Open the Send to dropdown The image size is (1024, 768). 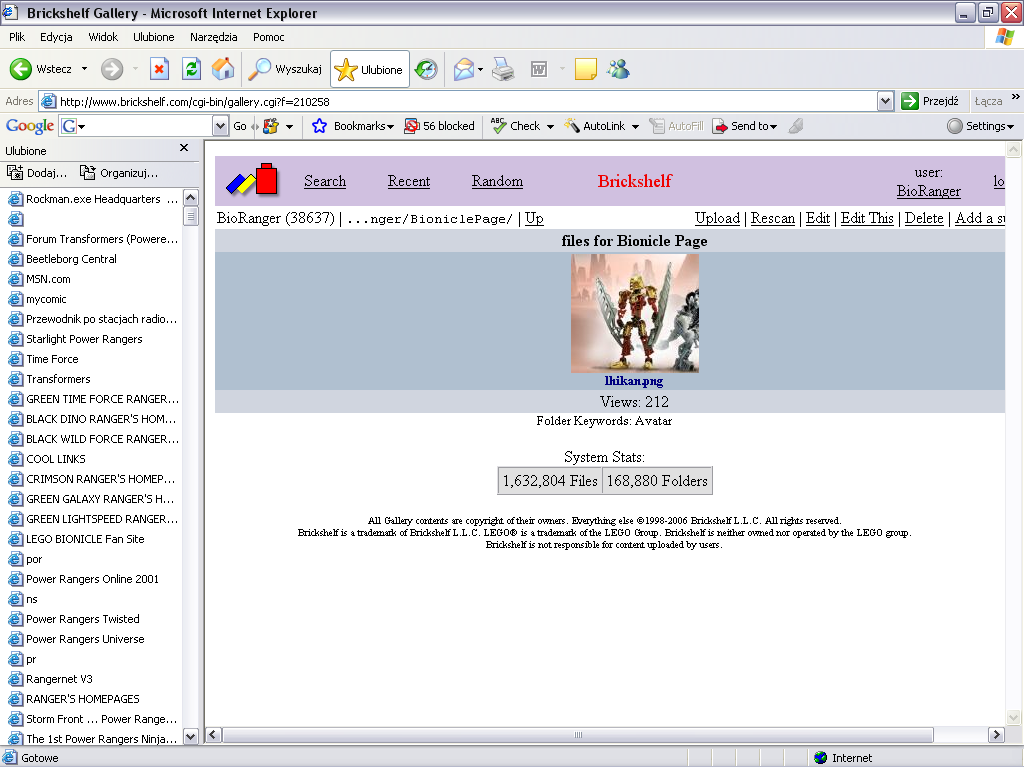[x=774, y=127]
